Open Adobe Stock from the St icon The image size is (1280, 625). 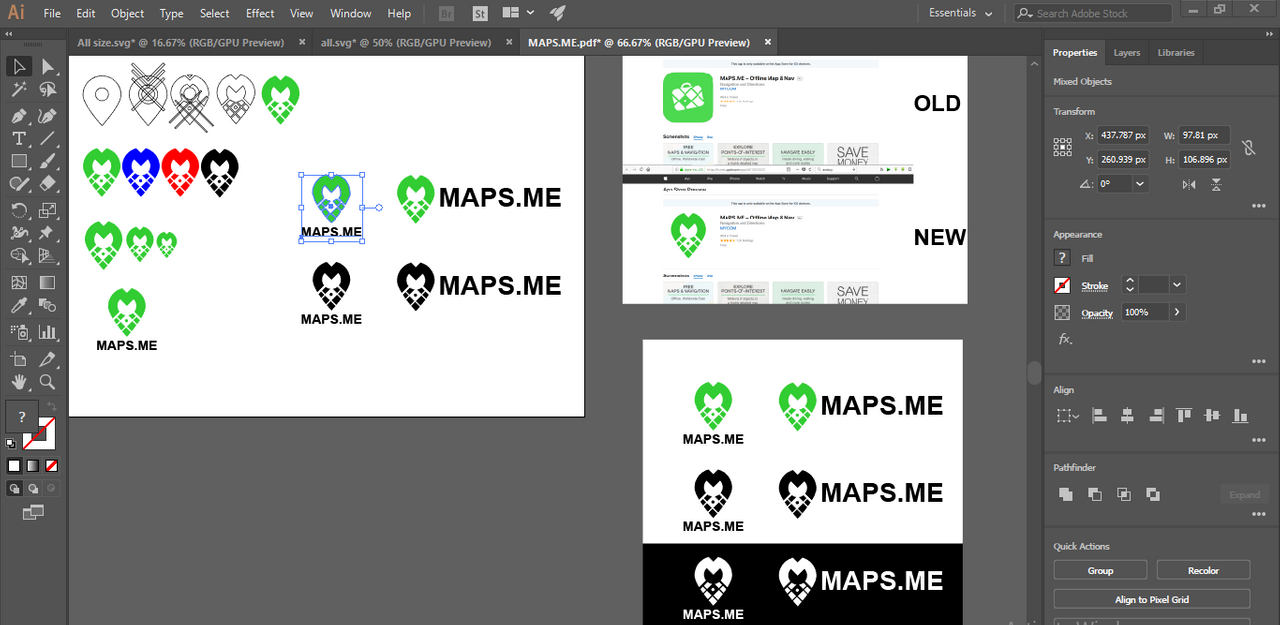[480, 13]
